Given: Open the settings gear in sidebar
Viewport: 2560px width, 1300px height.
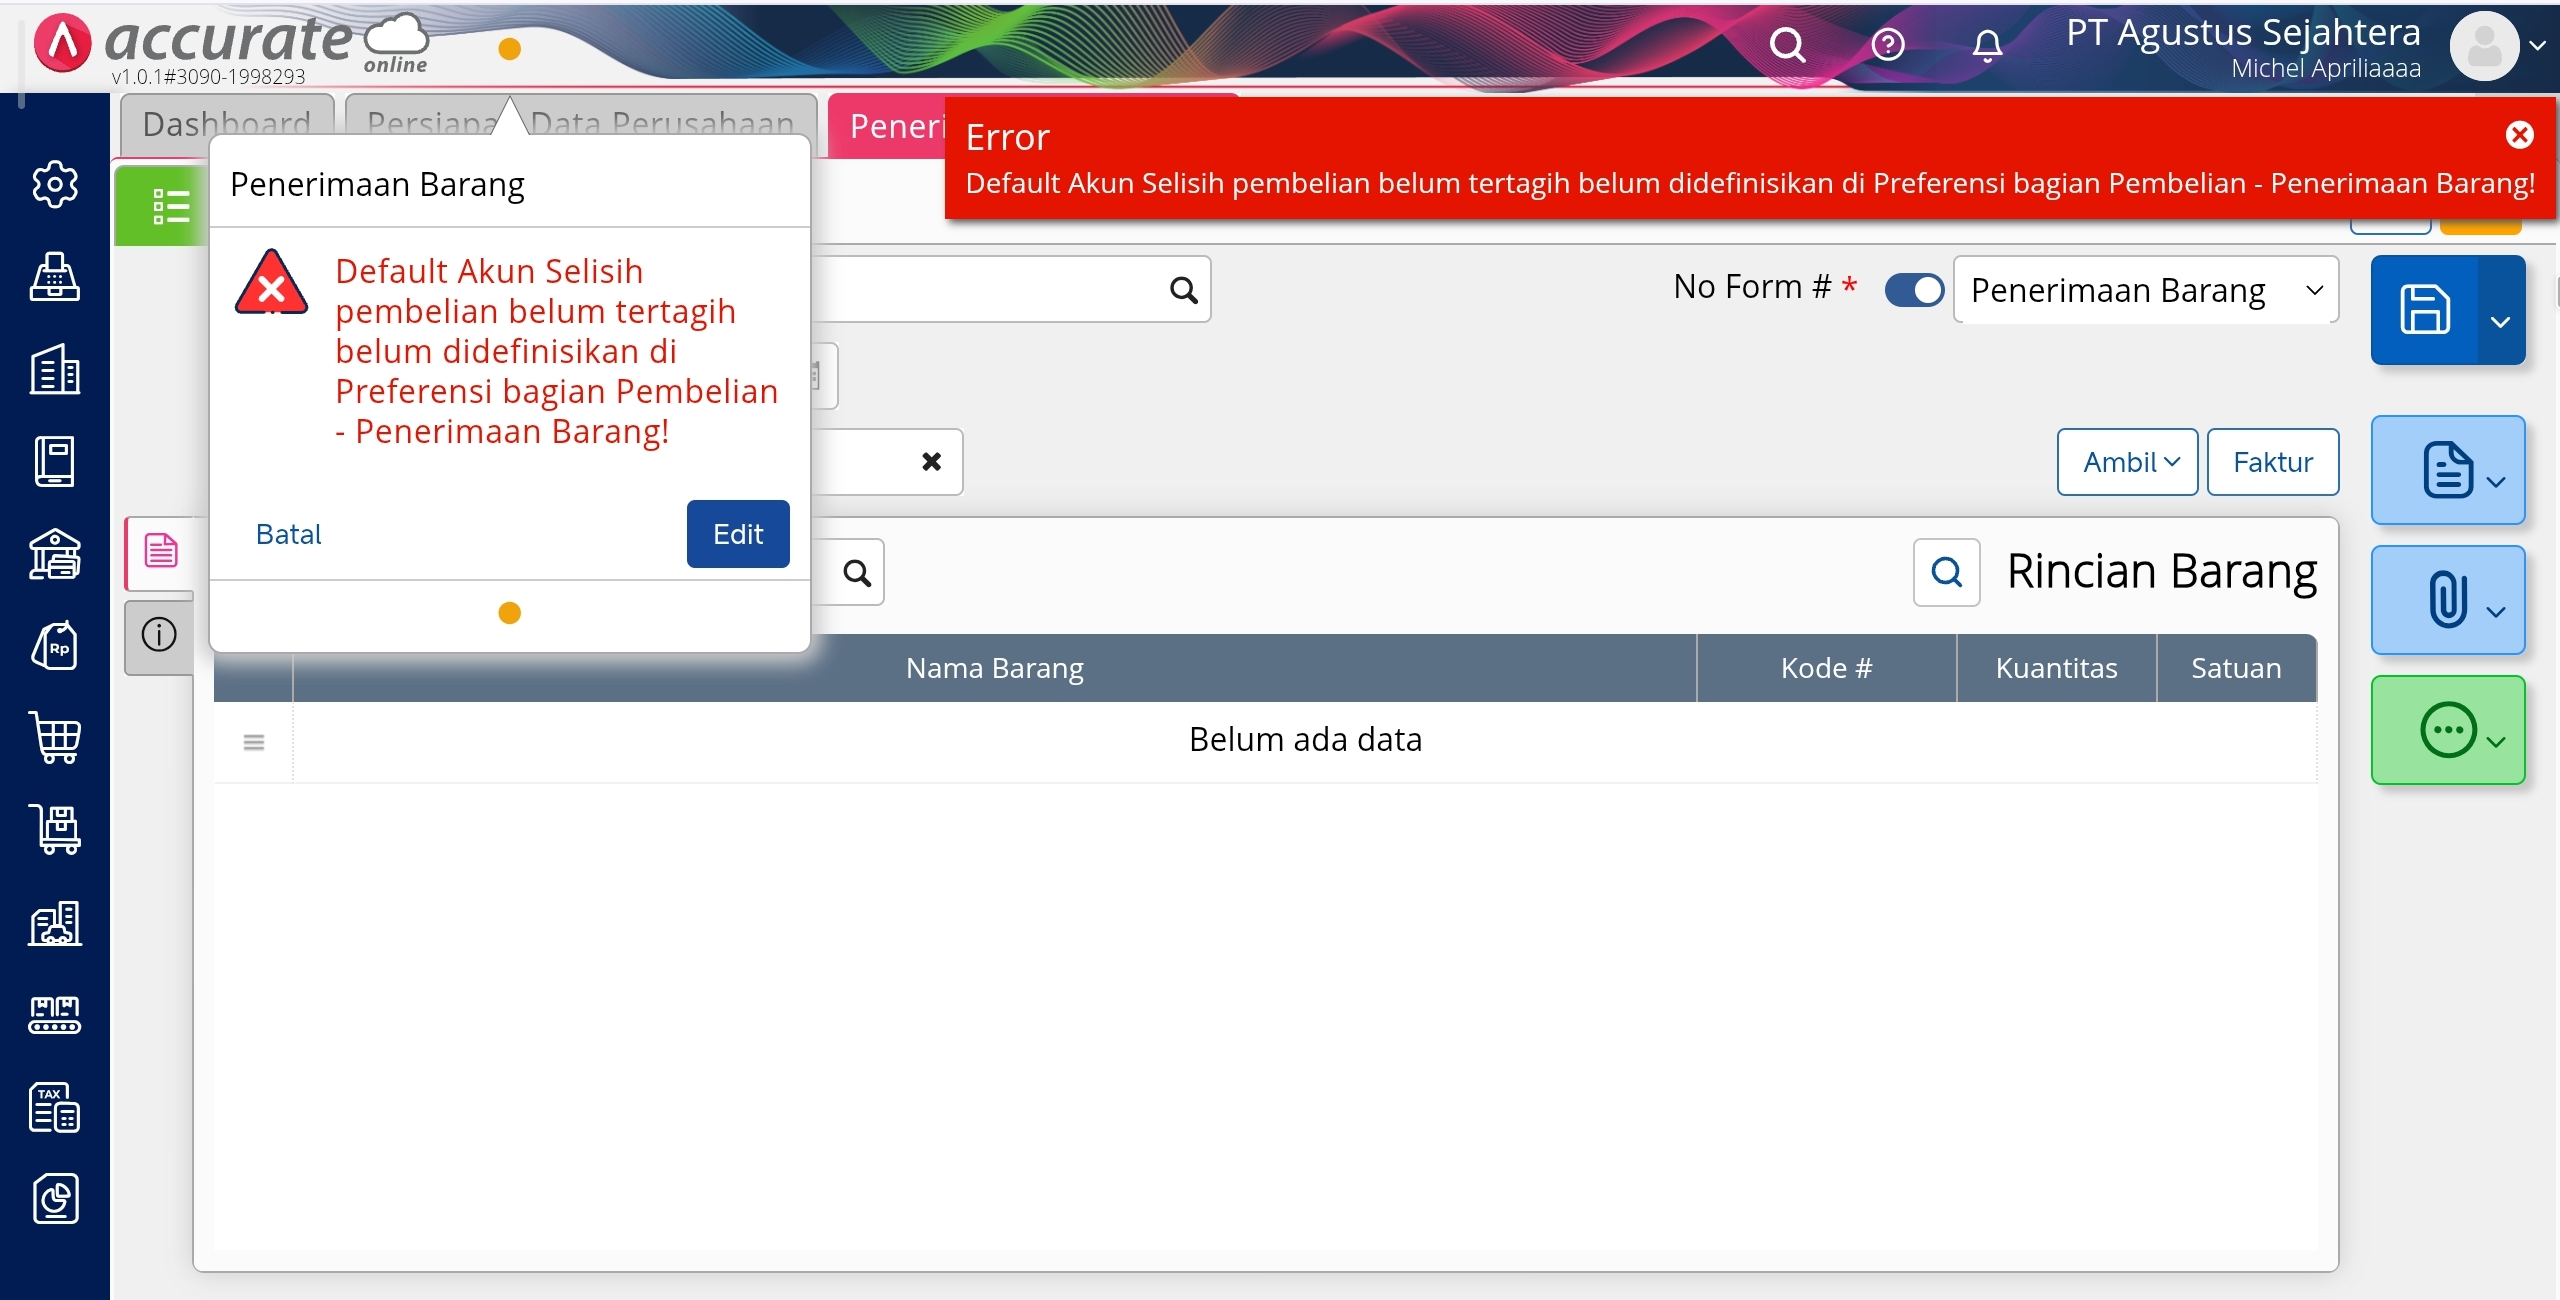Looking at the screenshot, I should tap(54, 184).
